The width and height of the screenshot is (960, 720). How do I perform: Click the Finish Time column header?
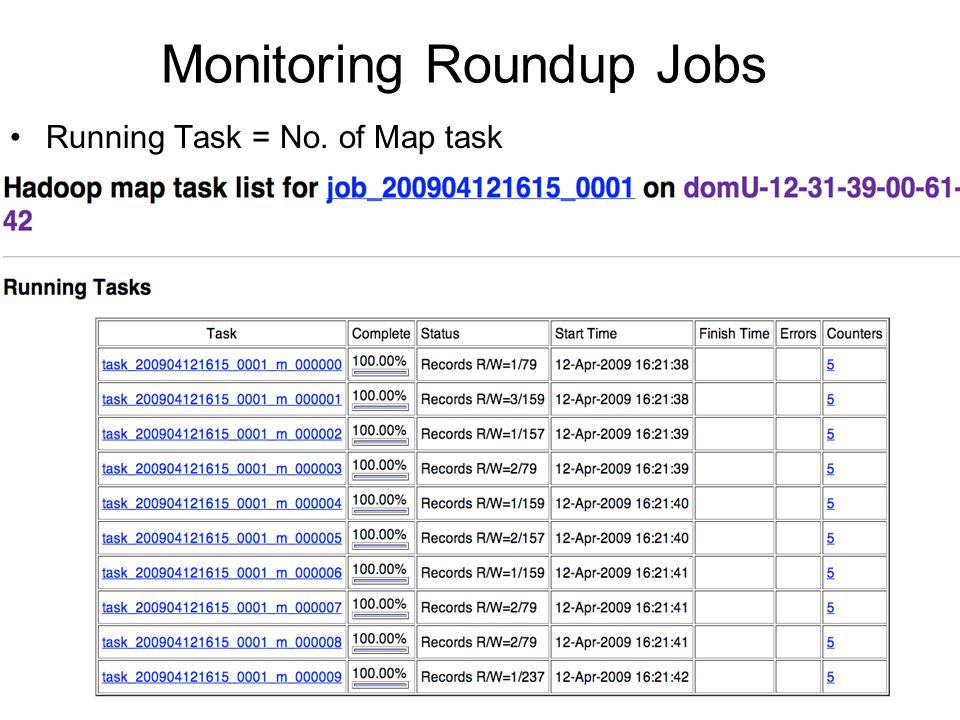[x=734, y=334]
